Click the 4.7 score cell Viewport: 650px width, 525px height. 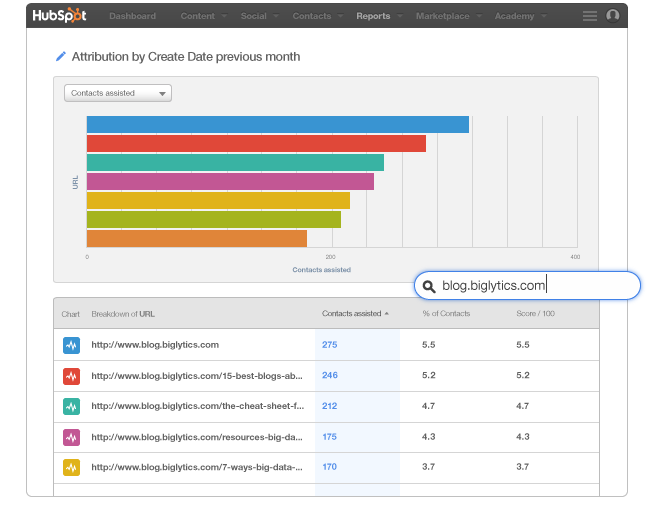(x=522, y=406)
